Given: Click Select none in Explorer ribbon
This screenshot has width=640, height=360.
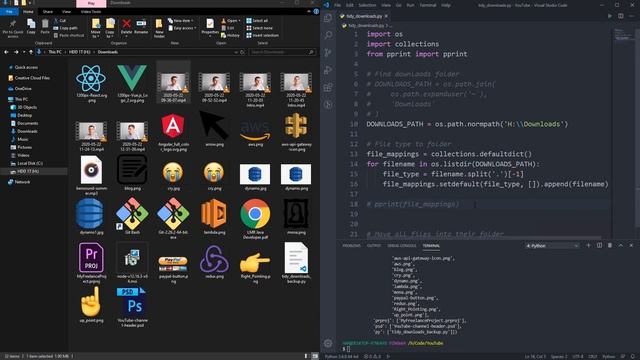Looking at the screenshot, I should click(x=259, y=28).
